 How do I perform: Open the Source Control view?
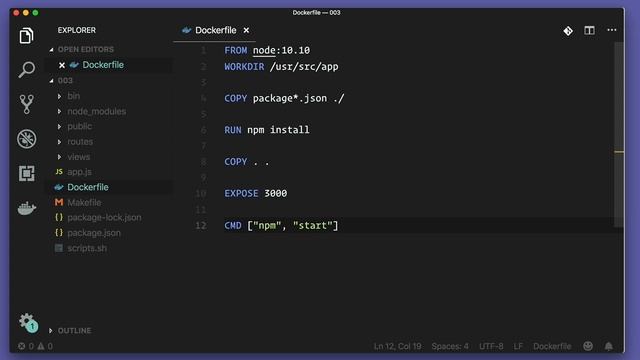point(27,104)
